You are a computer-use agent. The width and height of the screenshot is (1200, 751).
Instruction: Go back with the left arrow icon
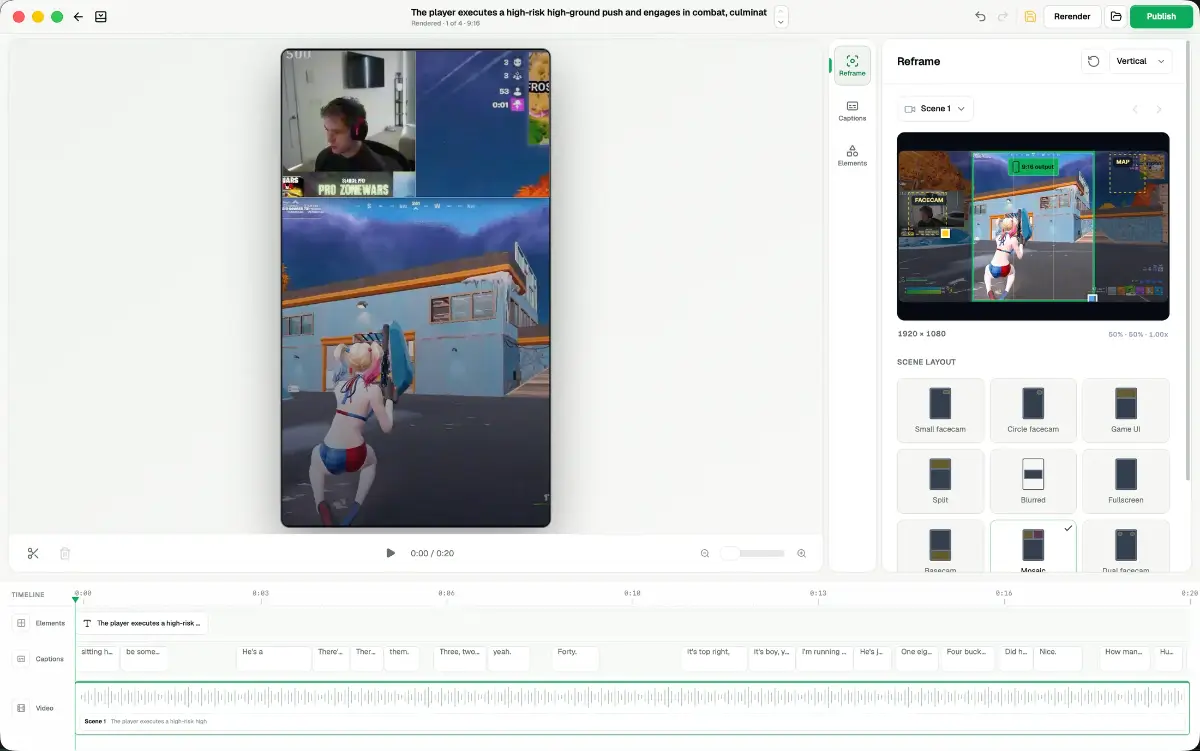coord(78,17)
